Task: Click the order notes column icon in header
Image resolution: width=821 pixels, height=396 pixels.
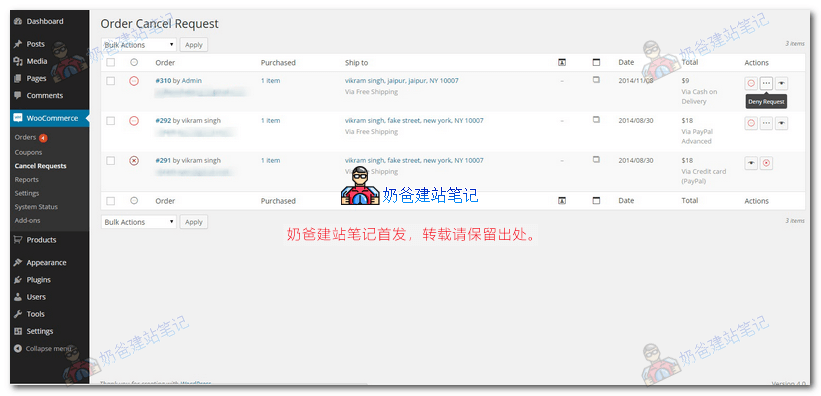Action: (x=596, y=62)
